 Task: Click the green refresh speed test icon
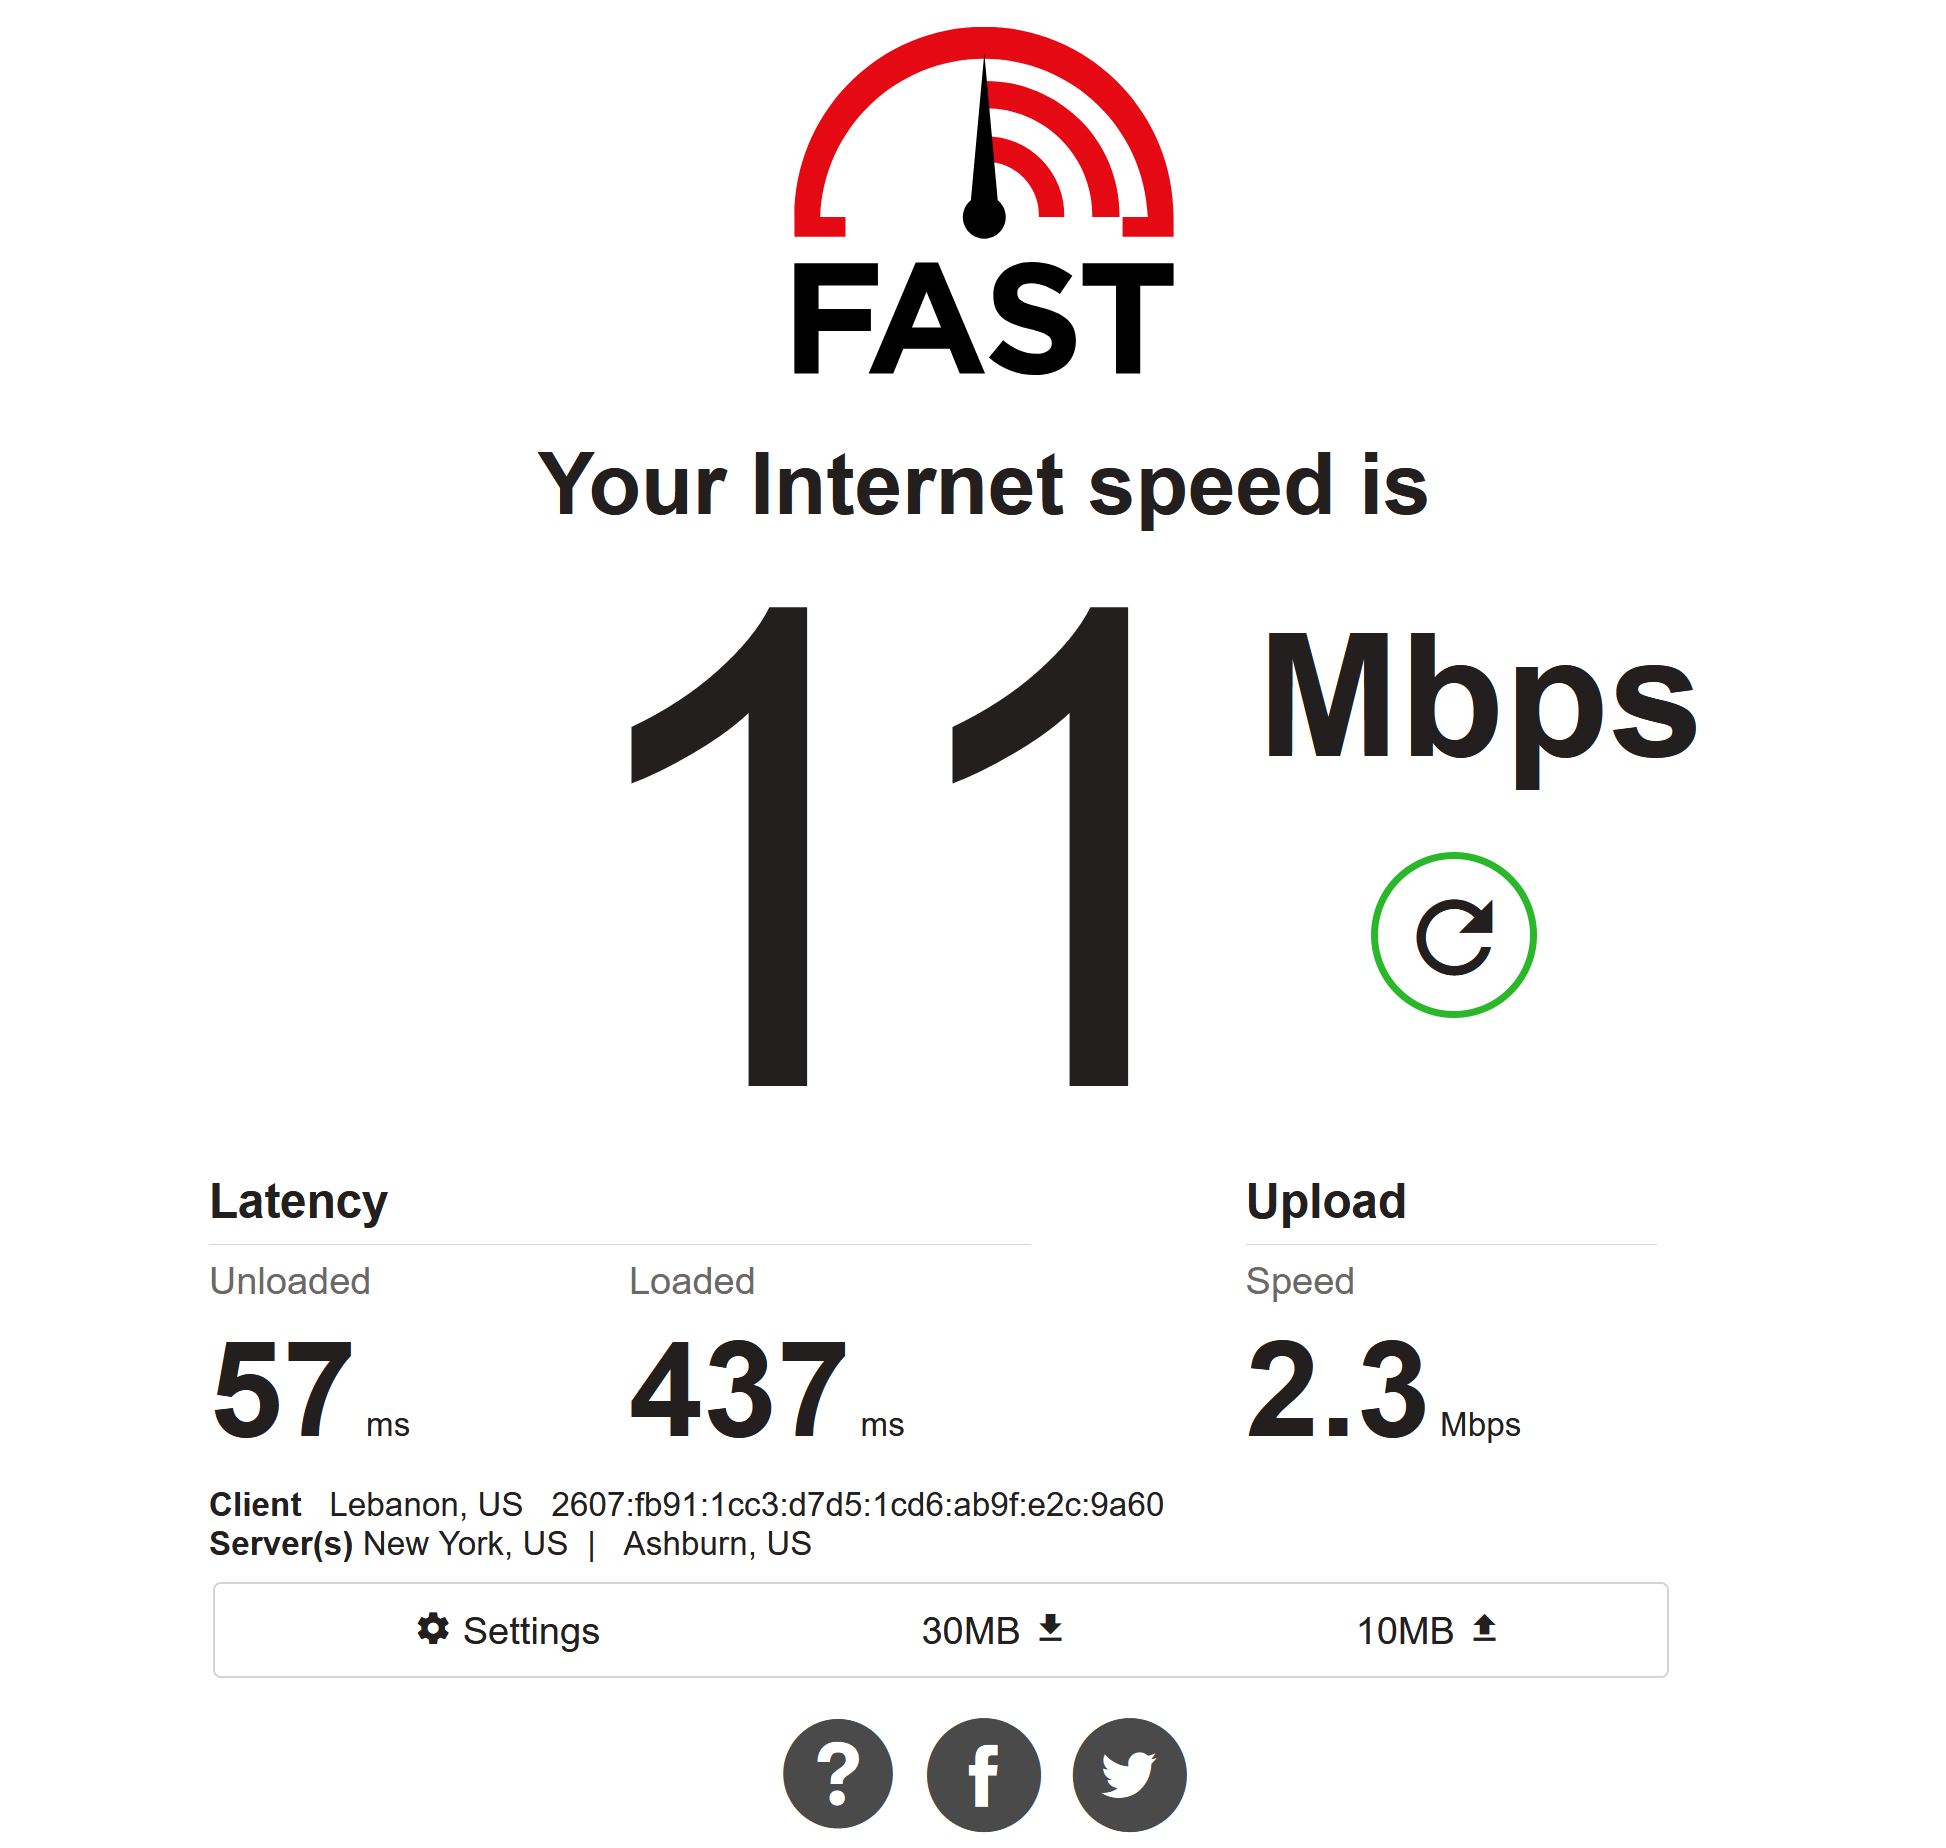point(1453,935)
